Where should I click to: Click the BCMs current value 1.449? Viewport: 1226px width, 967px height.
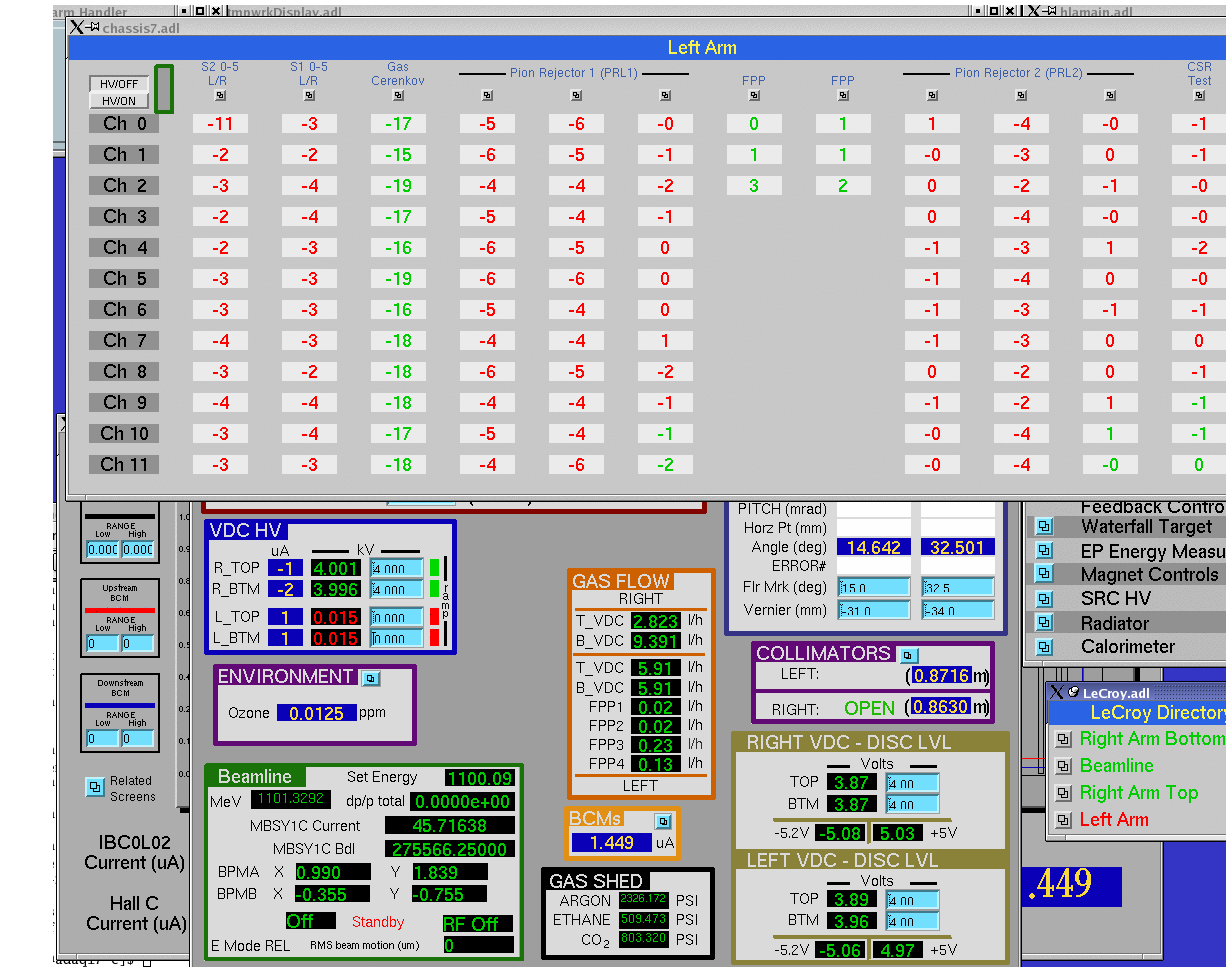611,843
